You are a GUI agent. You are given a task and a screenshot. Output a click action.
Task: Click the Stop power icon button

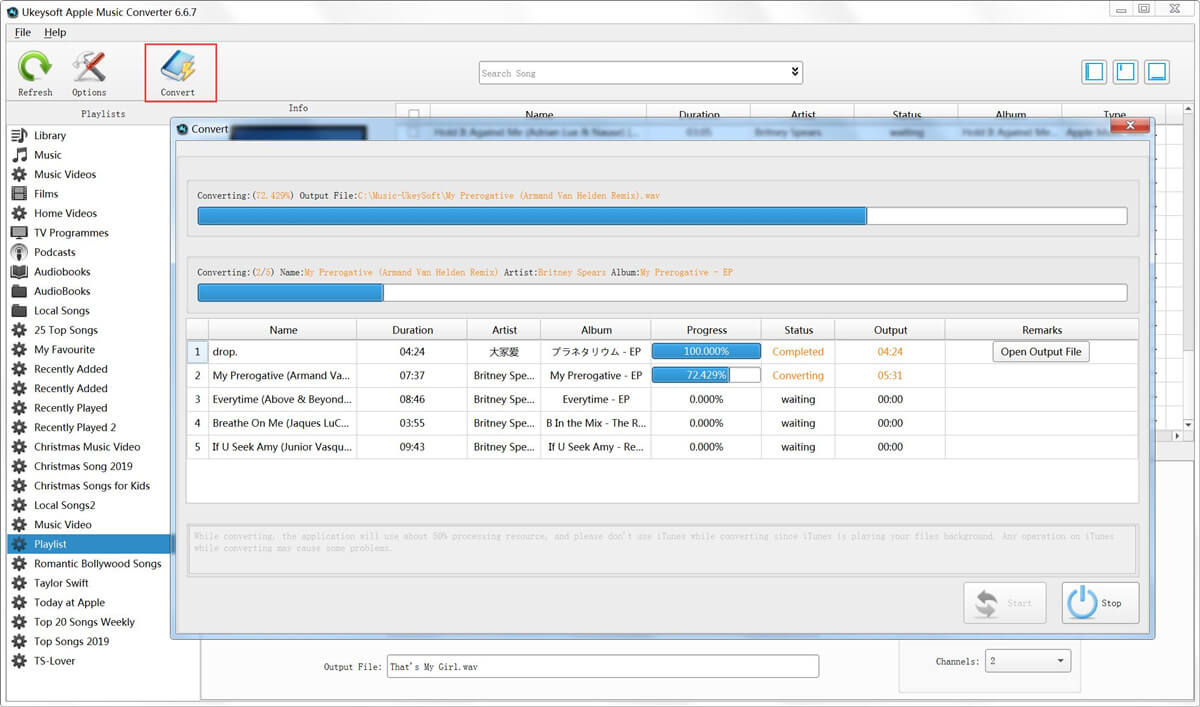pyautogui.click(x=1100, y=603)
